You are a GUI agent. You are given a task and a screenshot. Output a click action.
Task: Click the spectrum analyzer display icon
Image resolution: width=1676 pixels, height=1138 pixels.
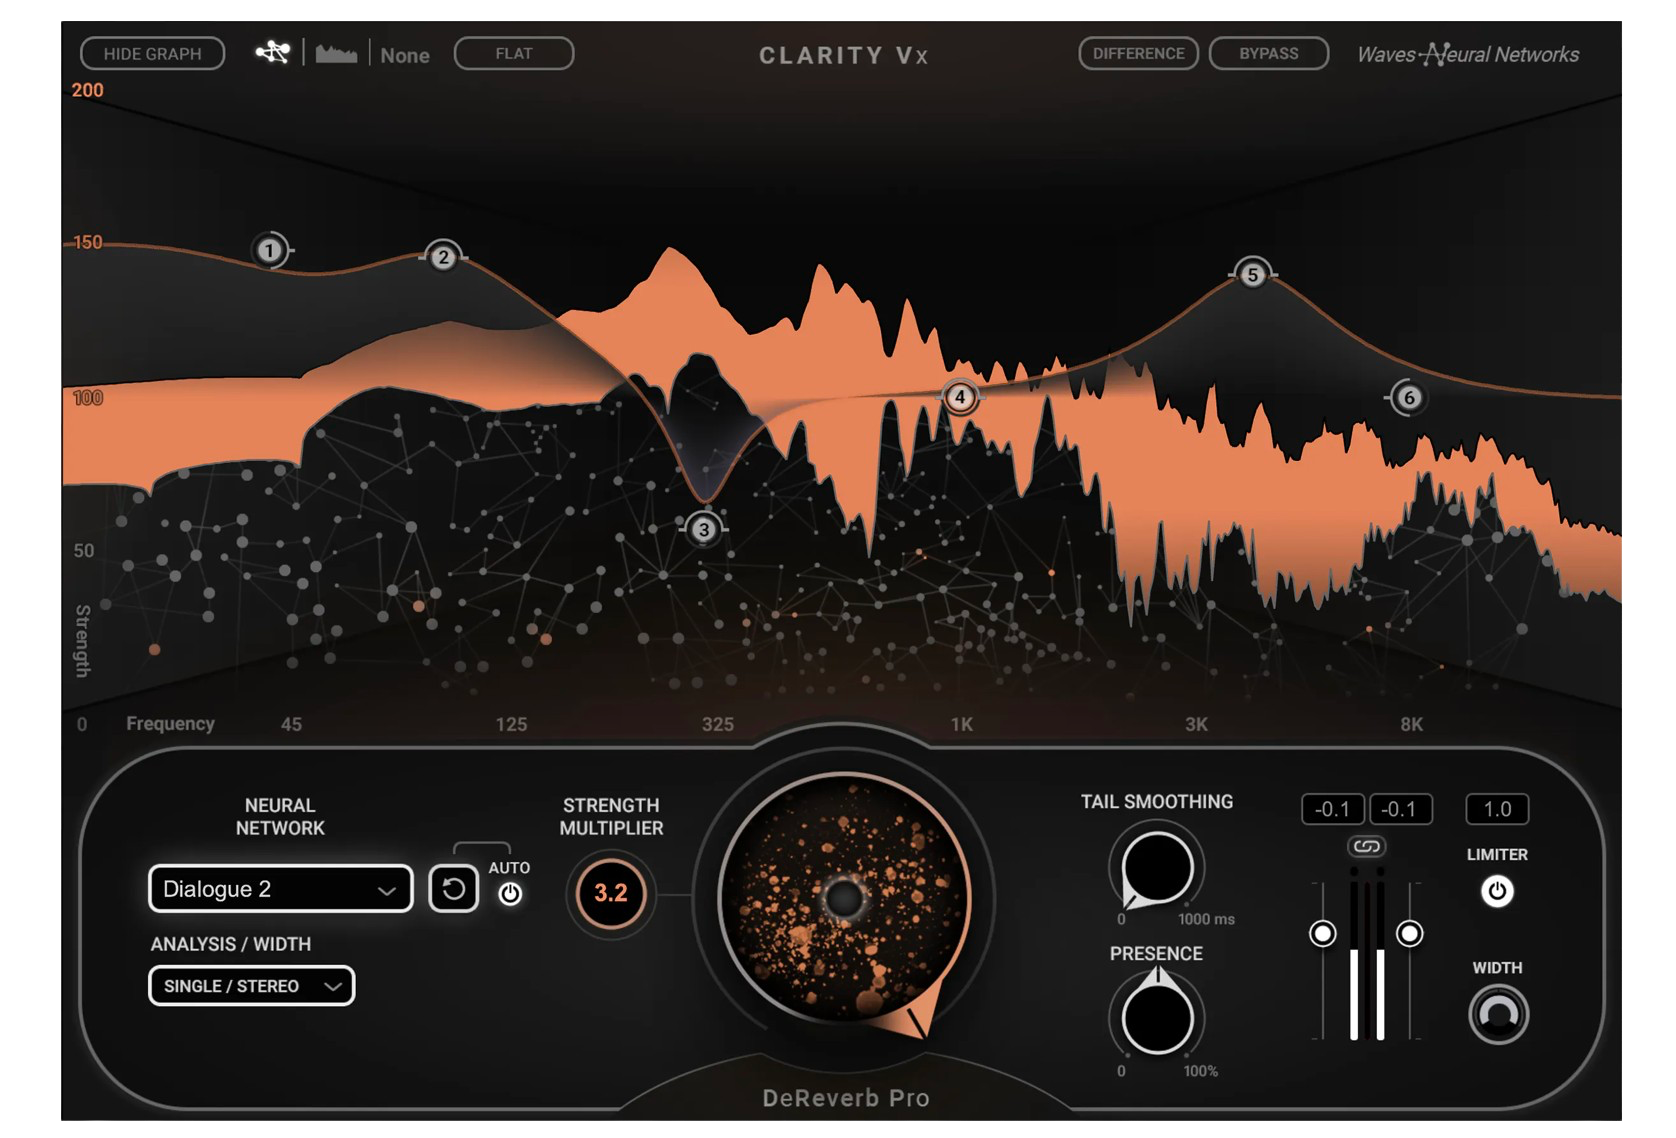[x=336, y=54]
